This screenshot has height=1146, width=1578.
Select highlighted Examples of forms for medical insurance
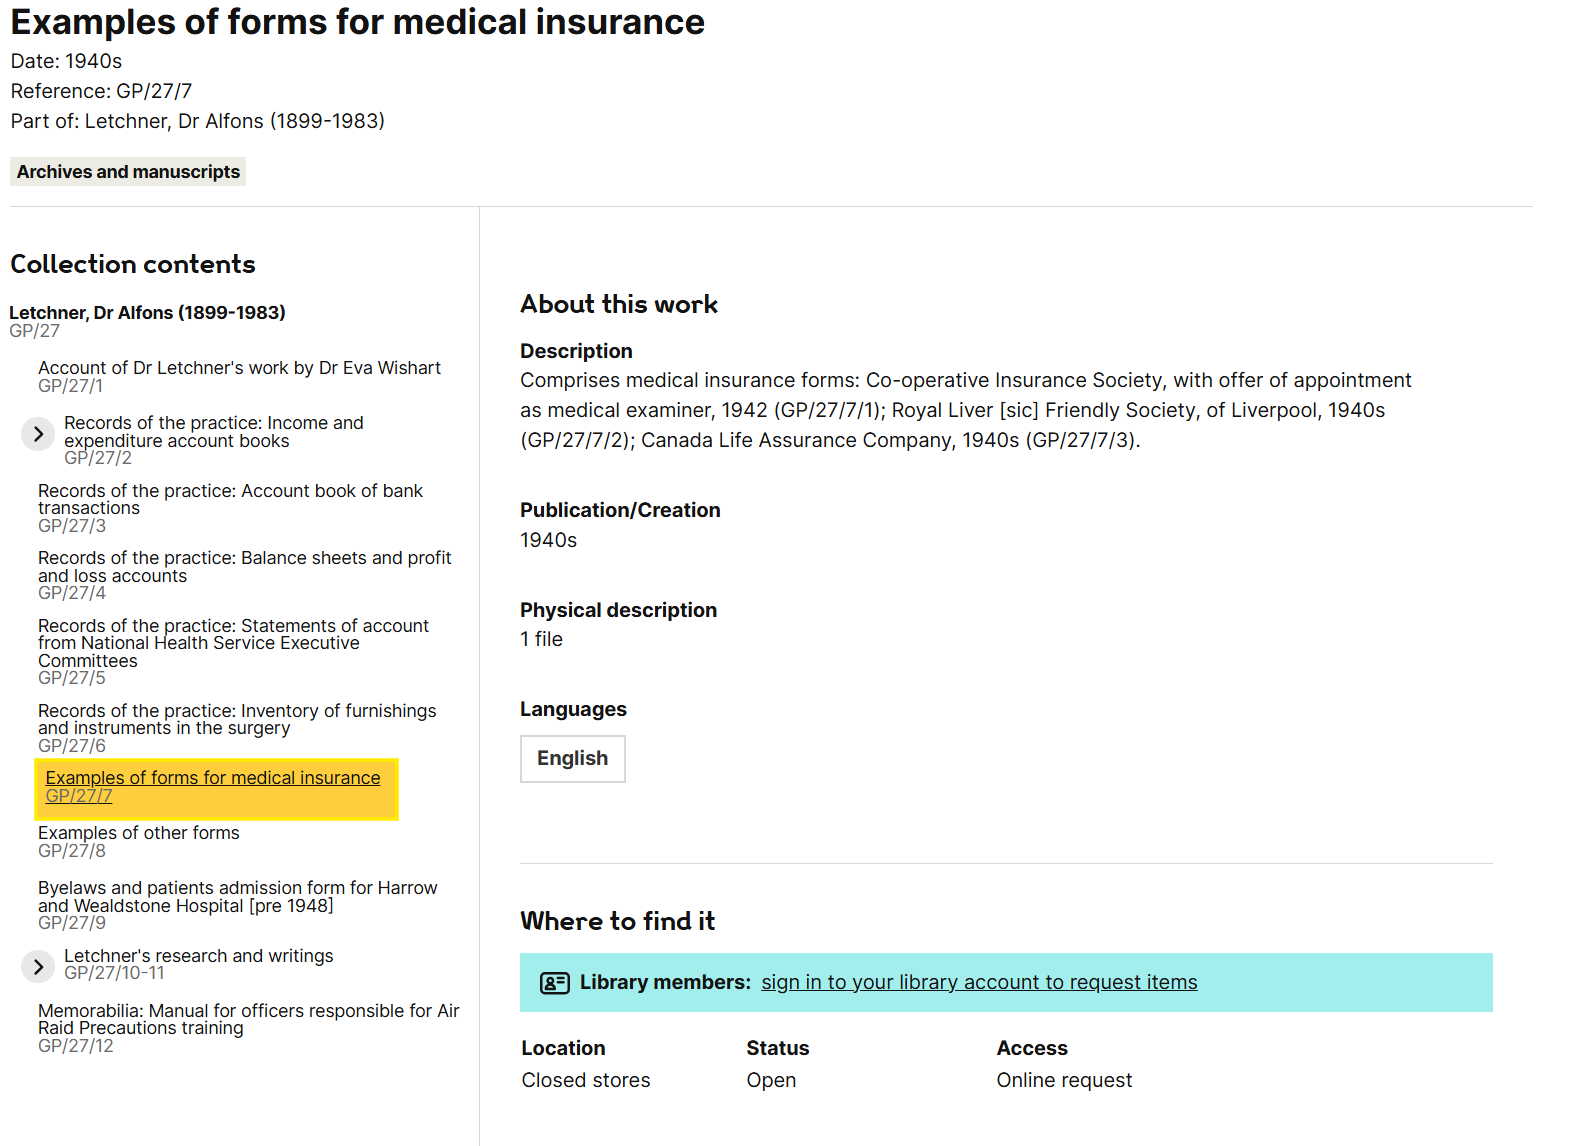(213, 778)
